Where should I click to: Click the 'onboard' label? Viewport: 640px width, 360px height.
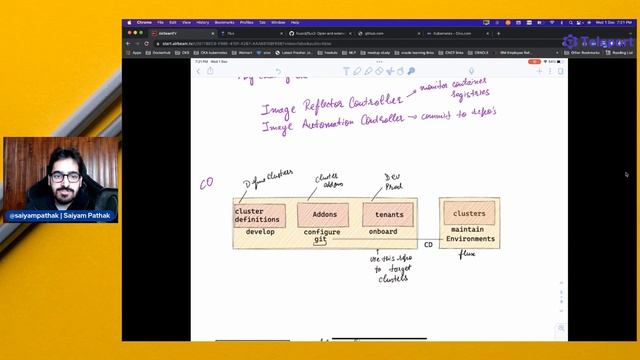tap(383, 231)
